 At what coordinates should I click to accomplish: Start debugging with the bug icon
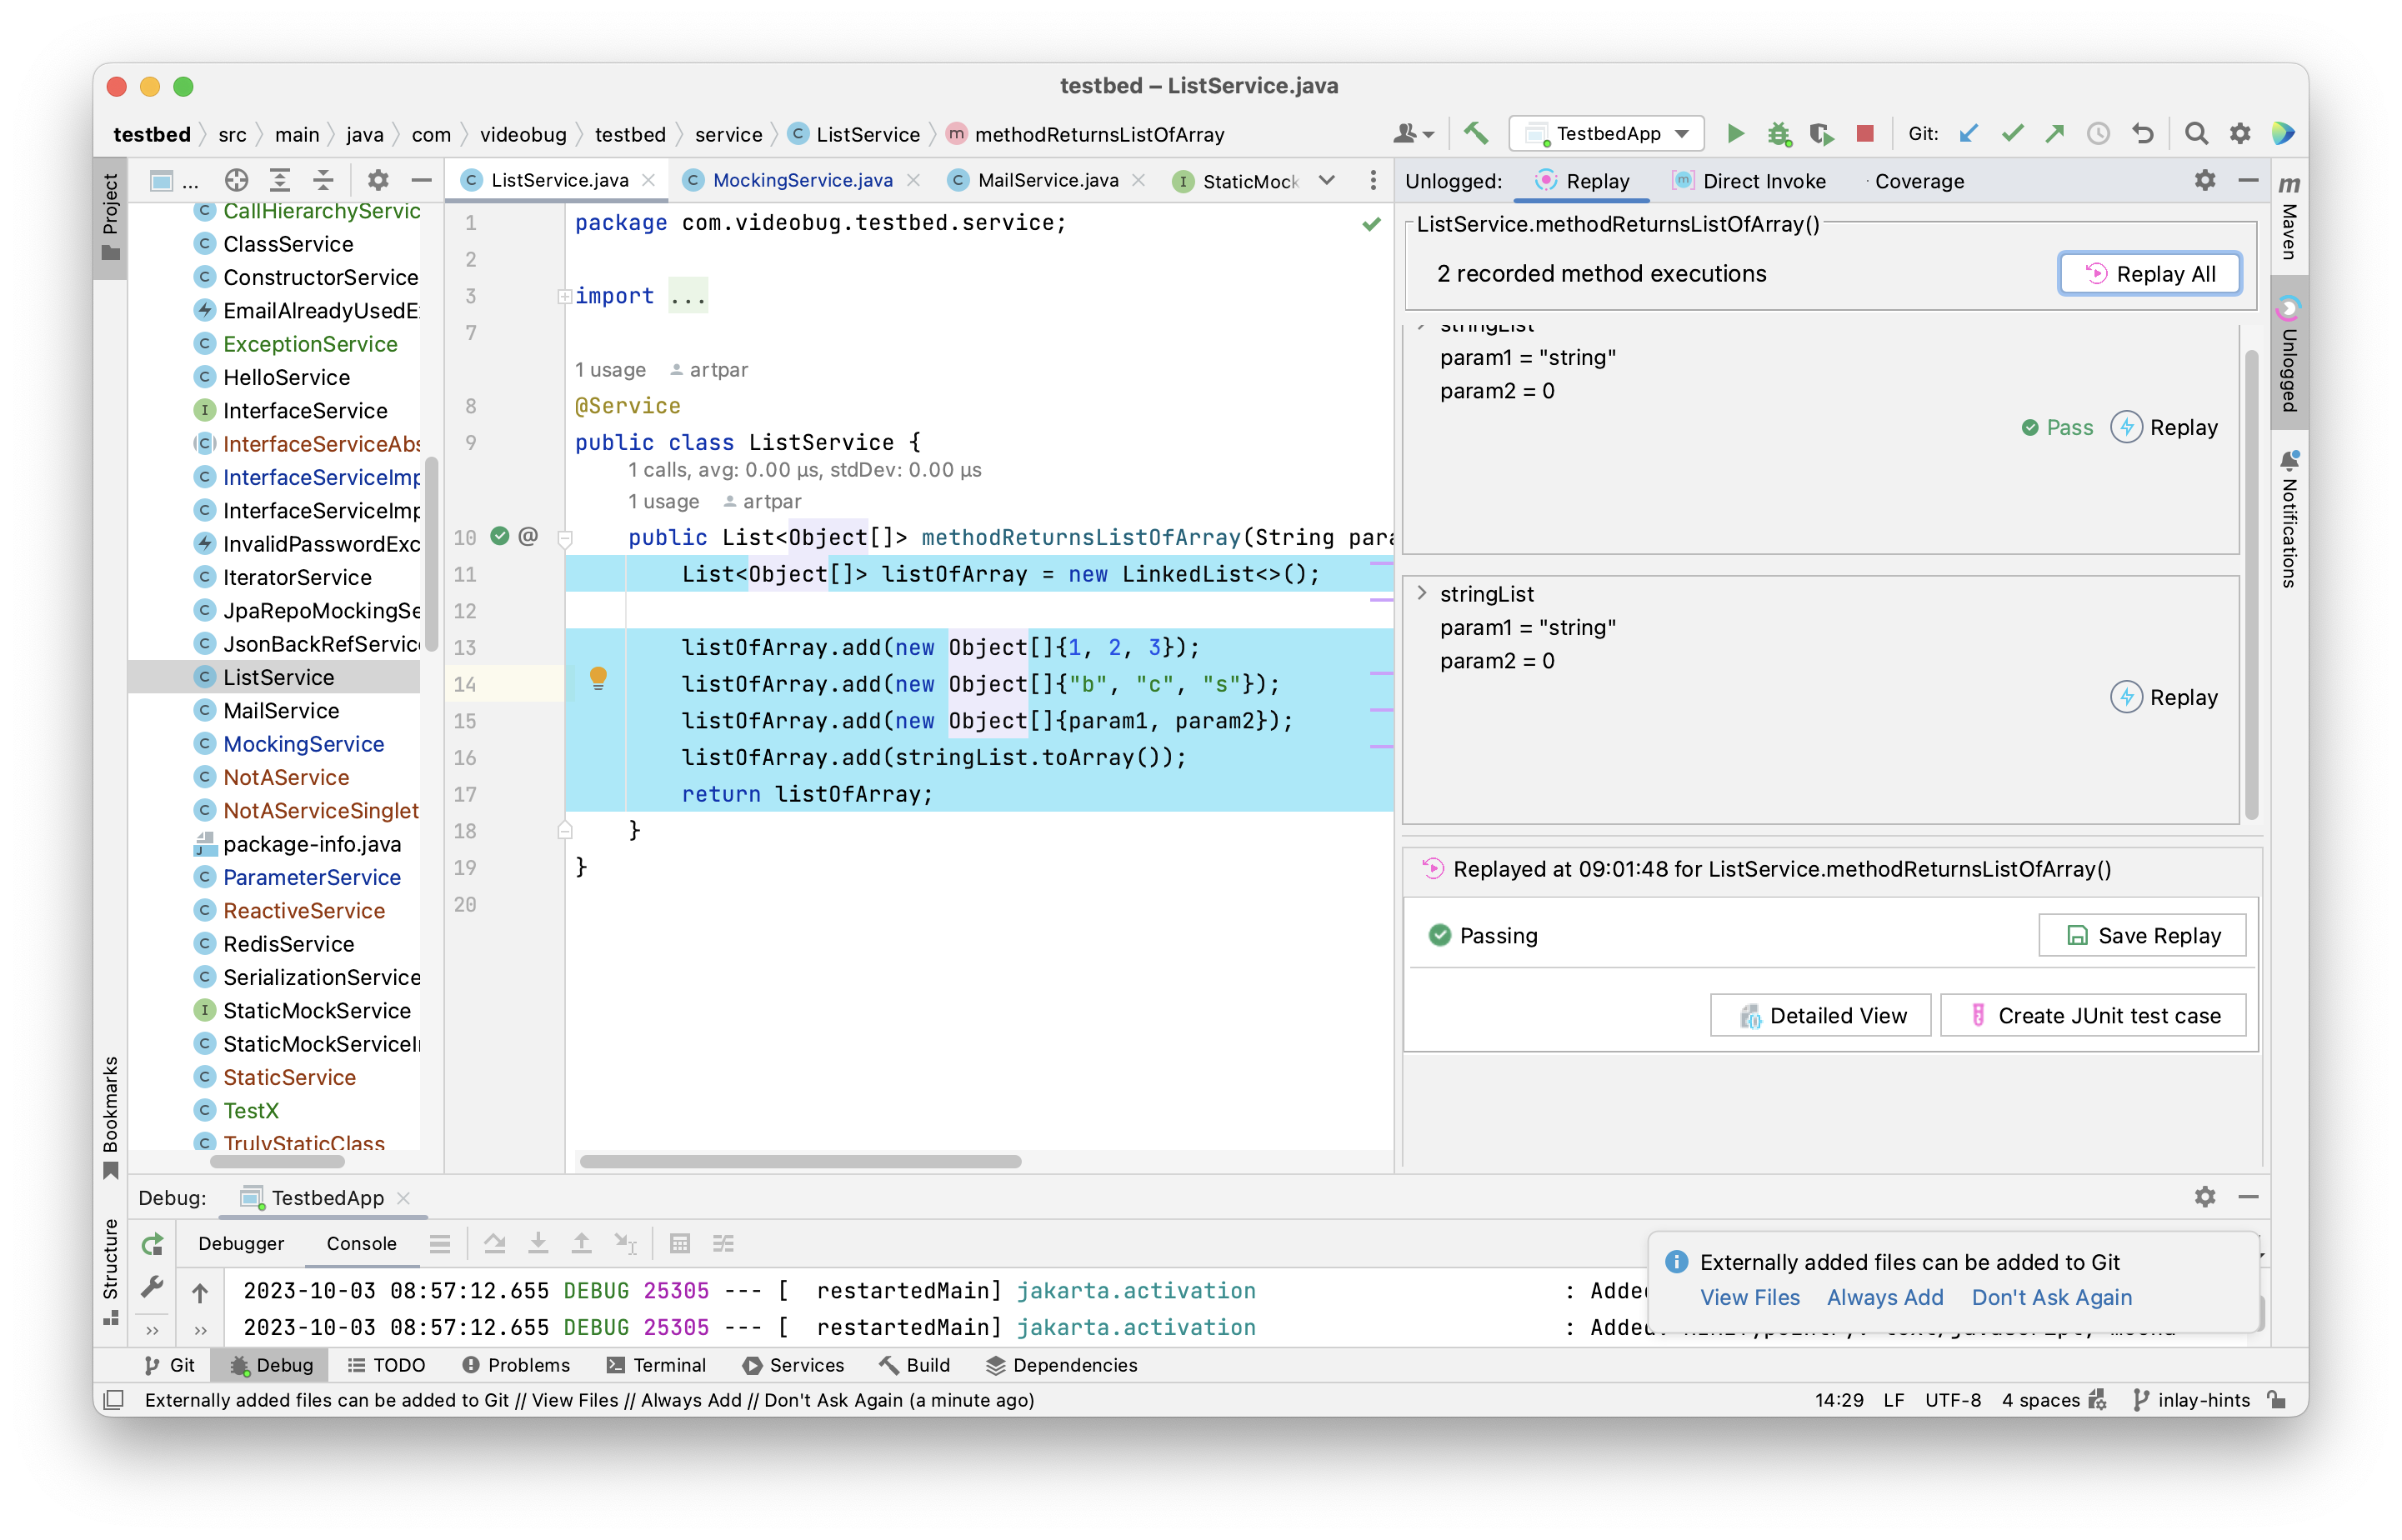pos(1778,134)
